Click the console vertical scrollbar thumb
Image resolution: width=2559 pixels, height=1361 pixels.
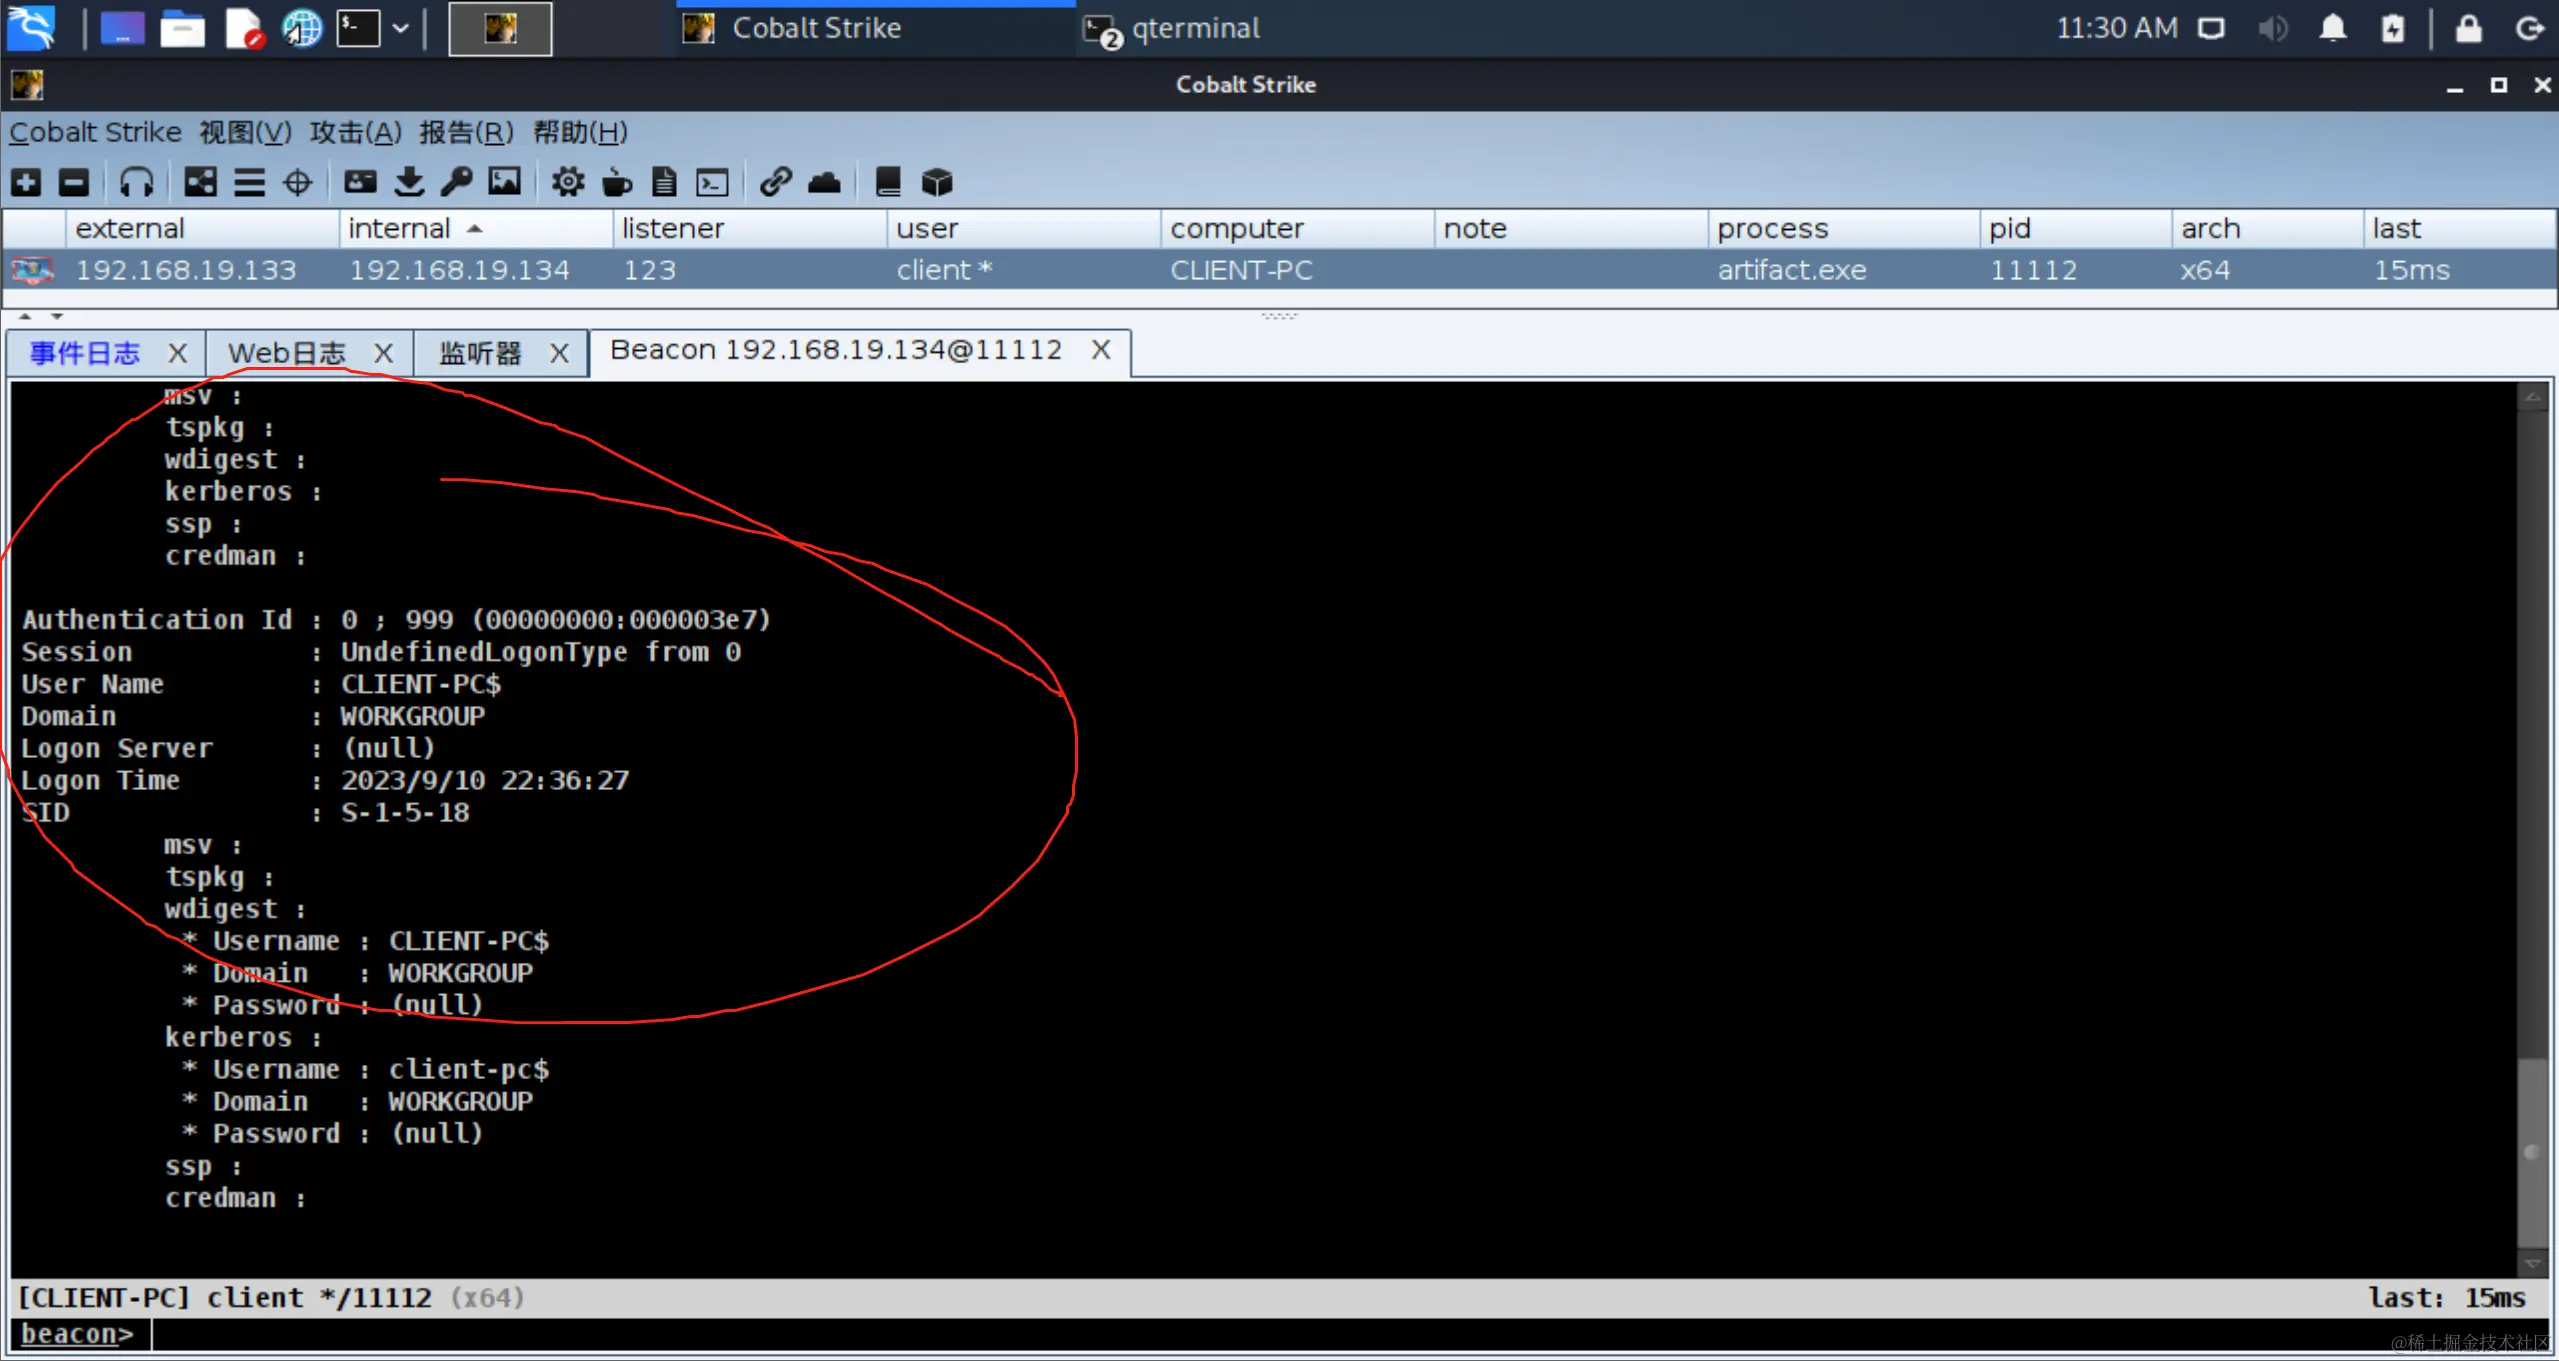pos(2531,1150)
